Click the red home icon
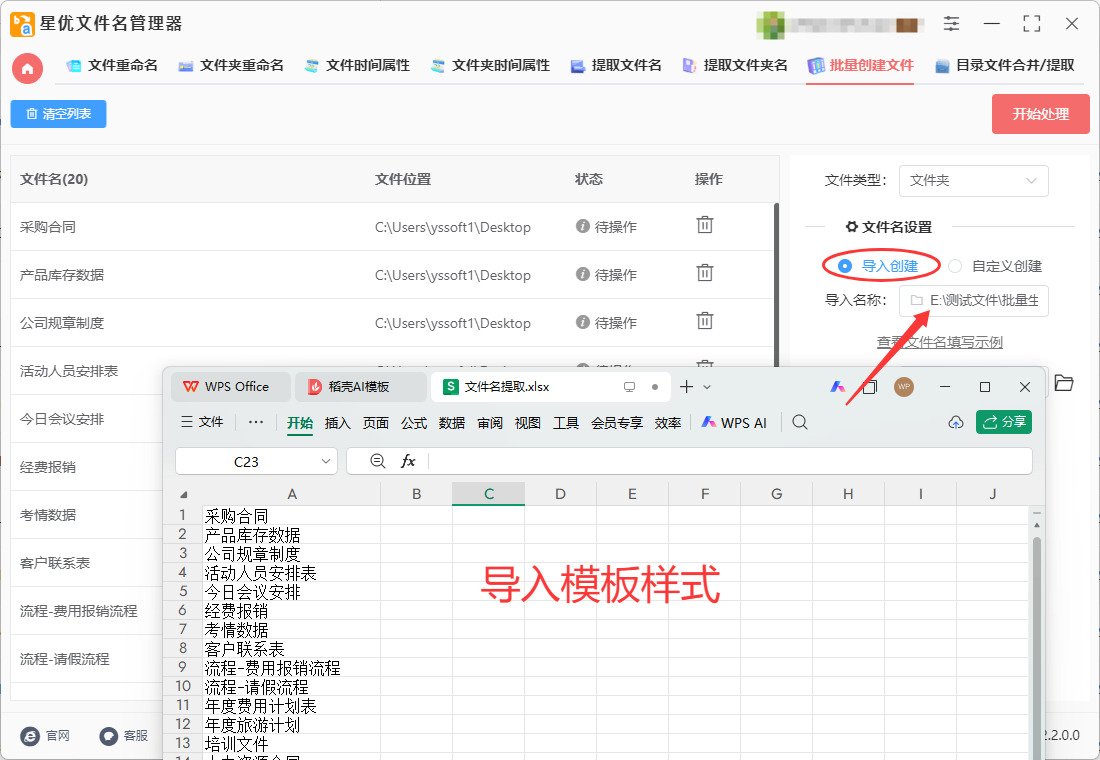 point(27,69)
